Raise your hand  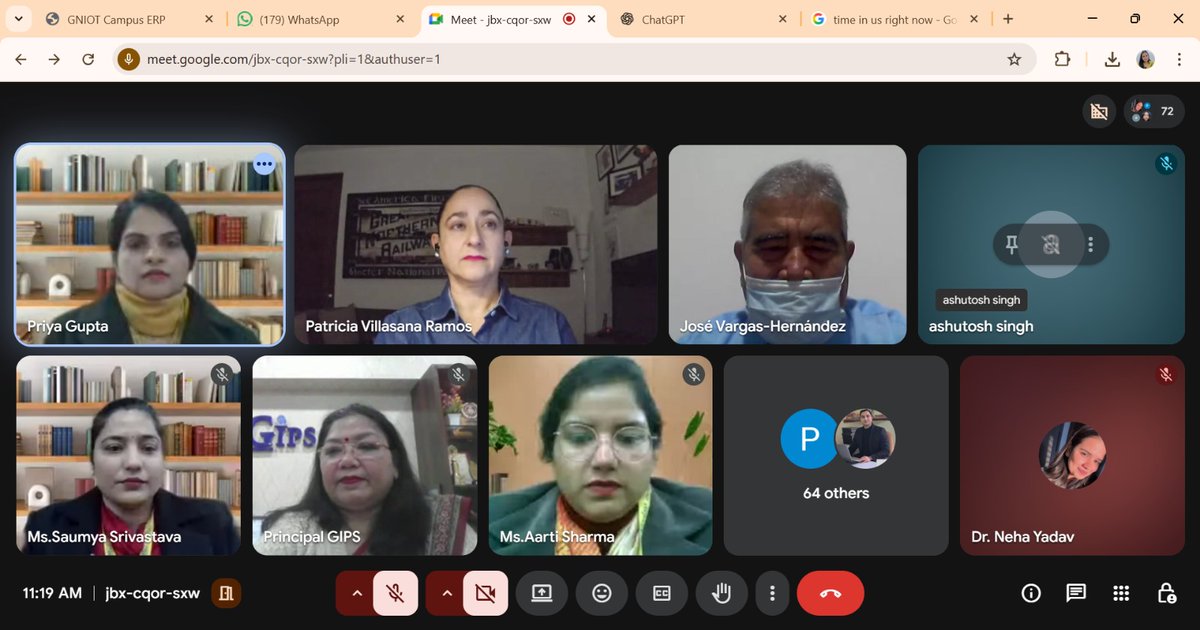(721, 593)
